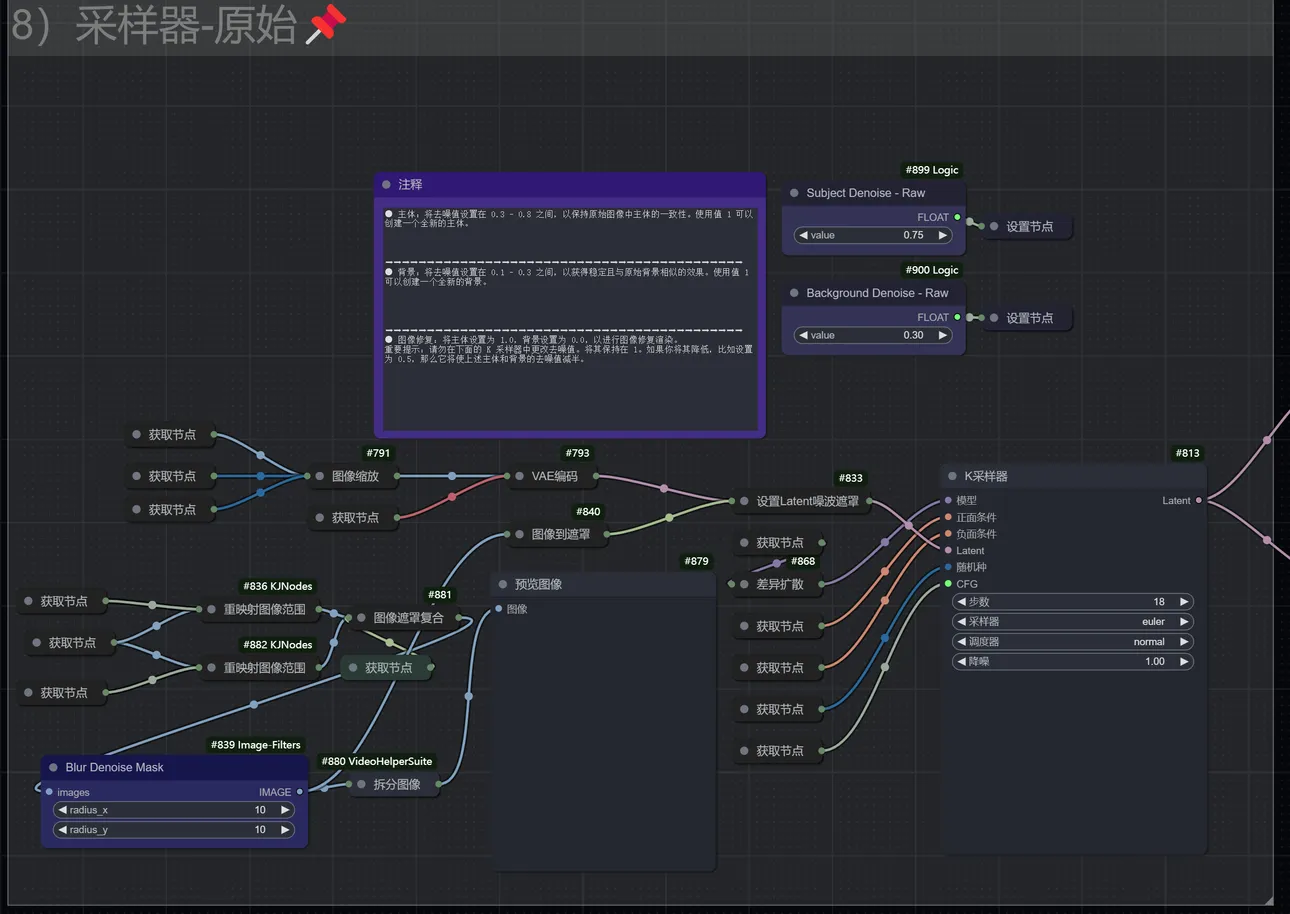Open the 调度器 normal combo in K采样器
Screen dimensions: 1290x914
[x=1073, y=642]
